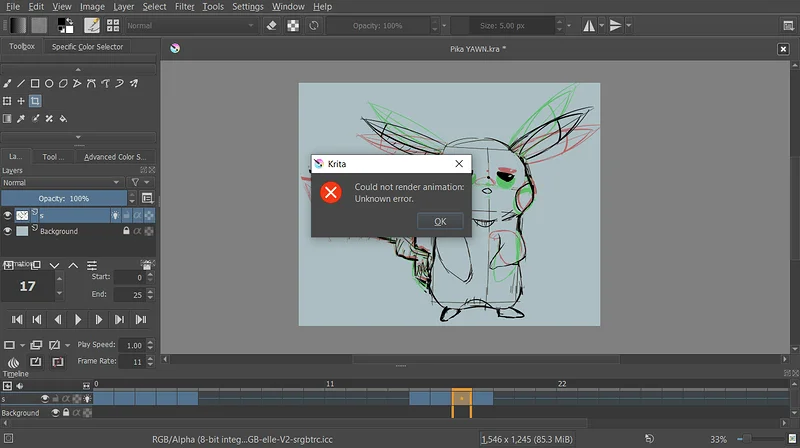The height and width of the screenshot is (448, 800).
Task: Switch to the Specific Color Selector tab
Action: (88, 46)
